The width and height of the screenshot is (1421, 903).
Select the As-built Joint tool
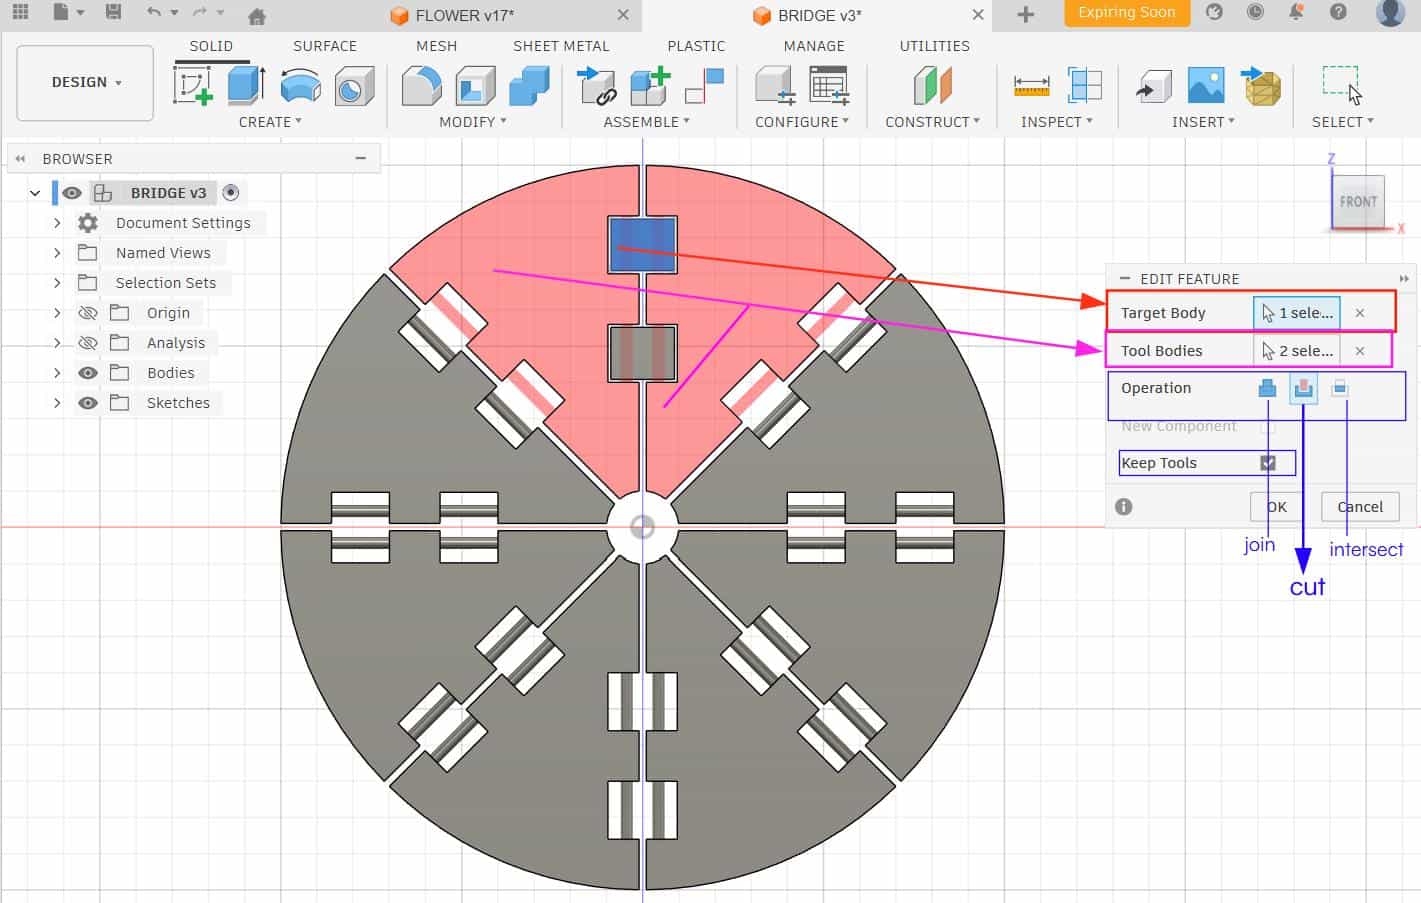tap(704, 86)
